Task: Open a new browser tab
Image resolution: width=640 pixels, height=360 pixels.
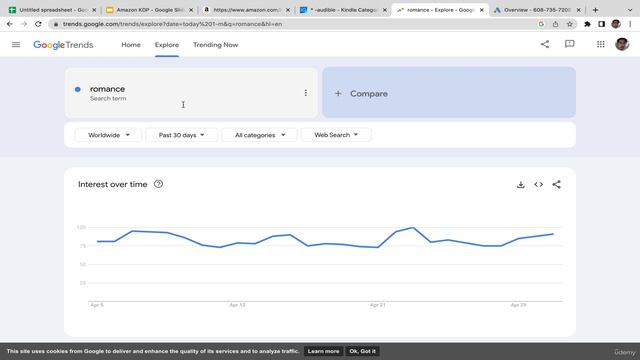Action: coord(595,10)
